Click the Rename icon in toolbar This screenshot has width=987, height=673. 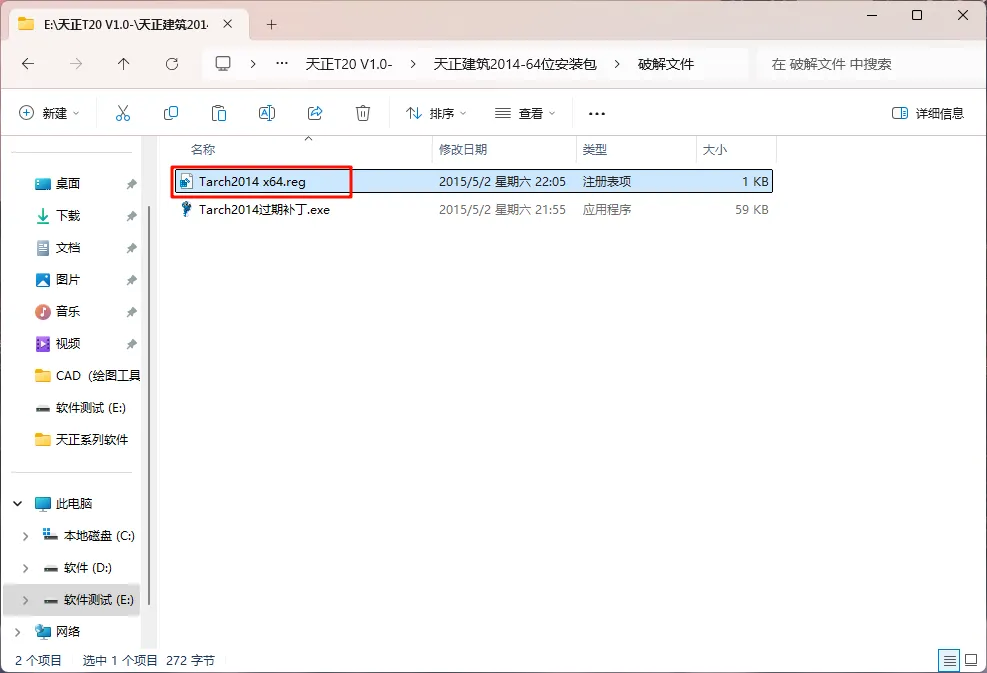[x=267, y=113]
